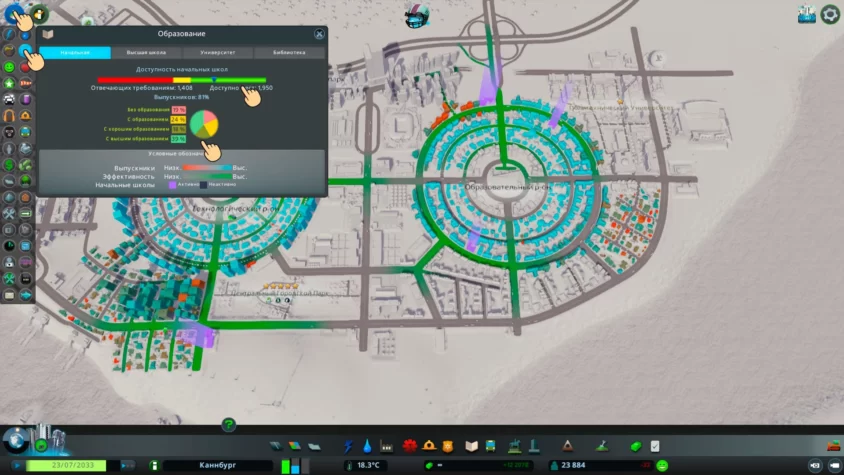Image resolution: width=844 pixels, height=475 pixels.
Task: Open the Traffic car info view
Action: pyautogui.click(x=9, y=99)
